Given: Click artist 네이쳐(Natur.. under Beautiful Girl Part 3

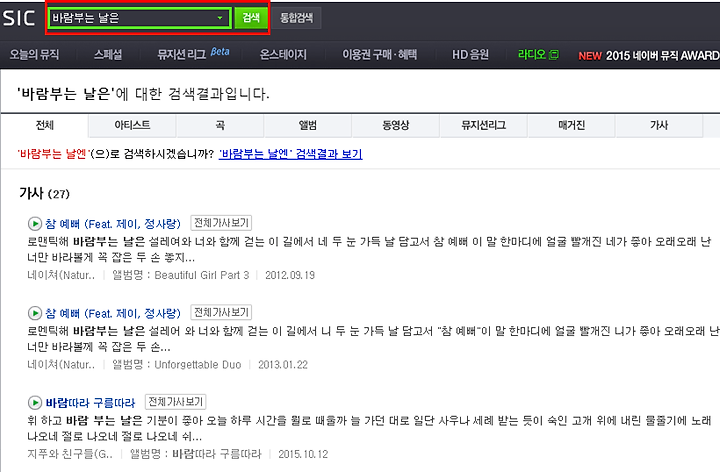Looking at the screenshot, I should coord(61,275).
